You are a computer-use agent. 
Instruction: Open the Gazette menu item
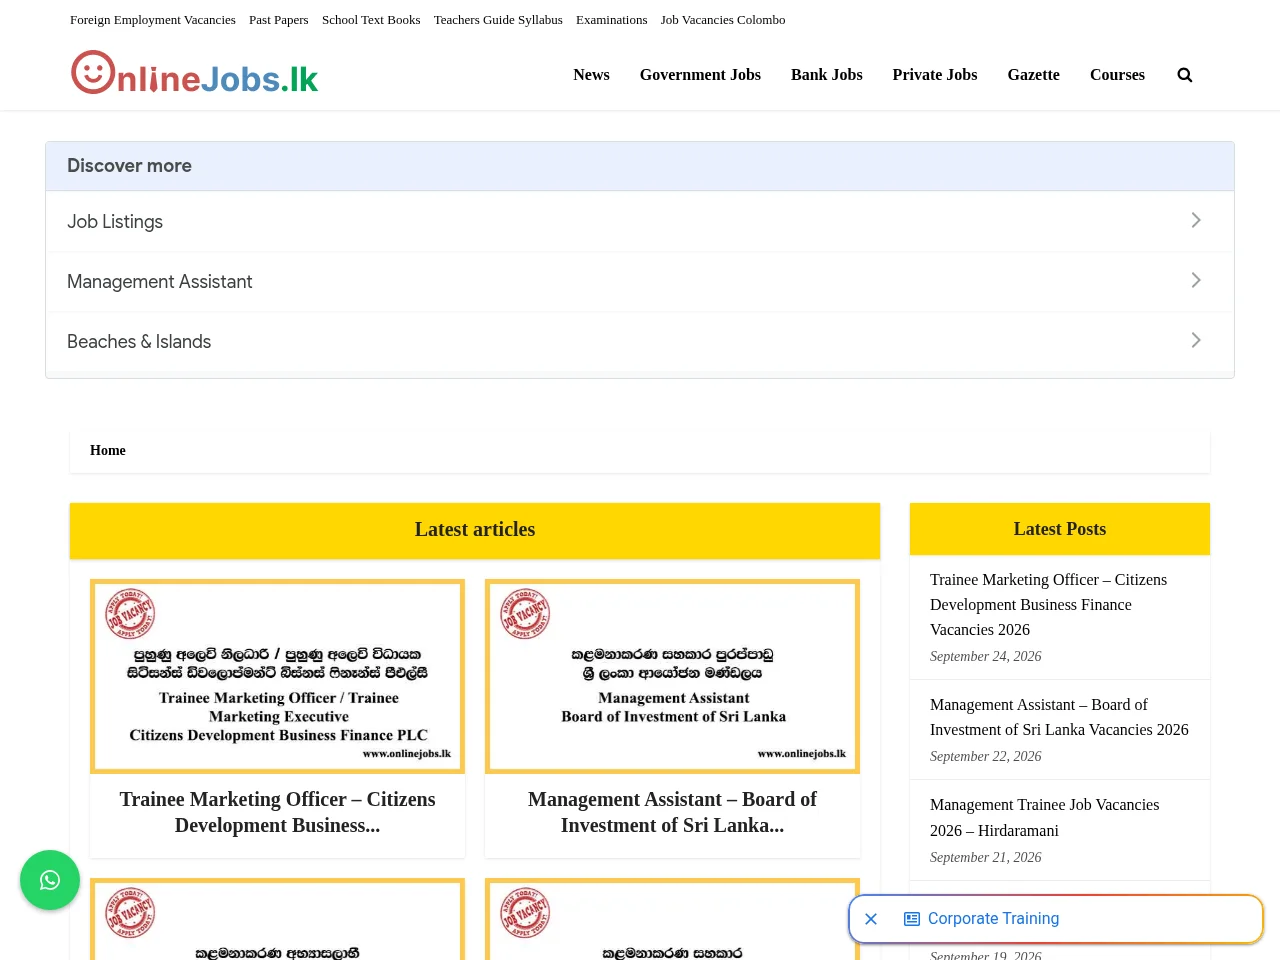(1034, 75)
